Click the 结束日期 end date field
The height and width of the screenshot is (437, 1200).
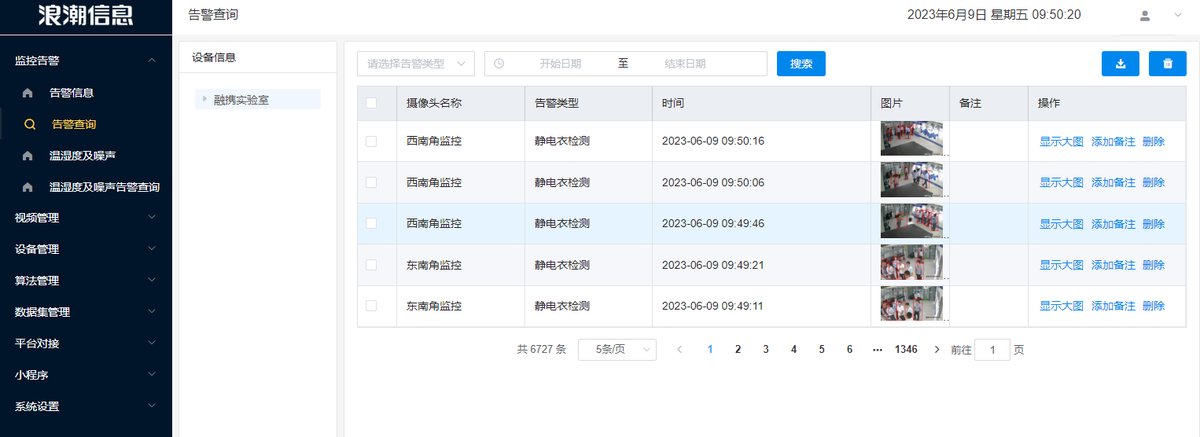point(685,63)
